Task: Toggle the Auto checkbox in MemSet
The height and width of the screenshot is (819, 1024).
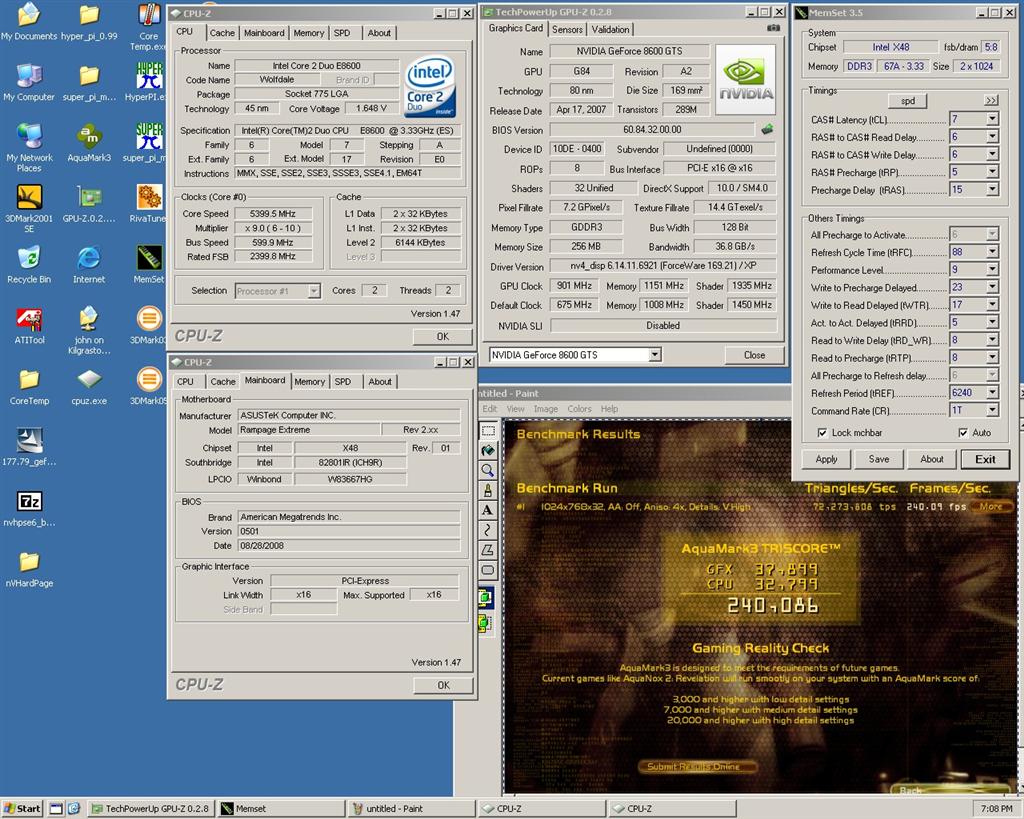Action: (963, 432)
